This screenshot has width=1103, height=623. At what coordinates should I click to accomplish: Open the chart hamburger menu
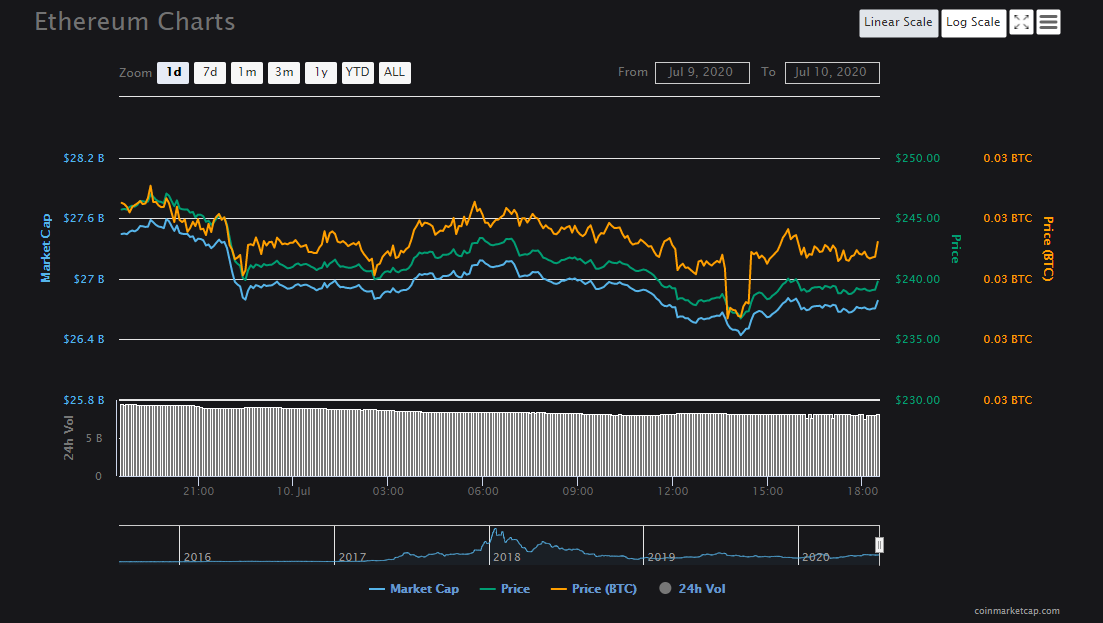(1048, 22)
